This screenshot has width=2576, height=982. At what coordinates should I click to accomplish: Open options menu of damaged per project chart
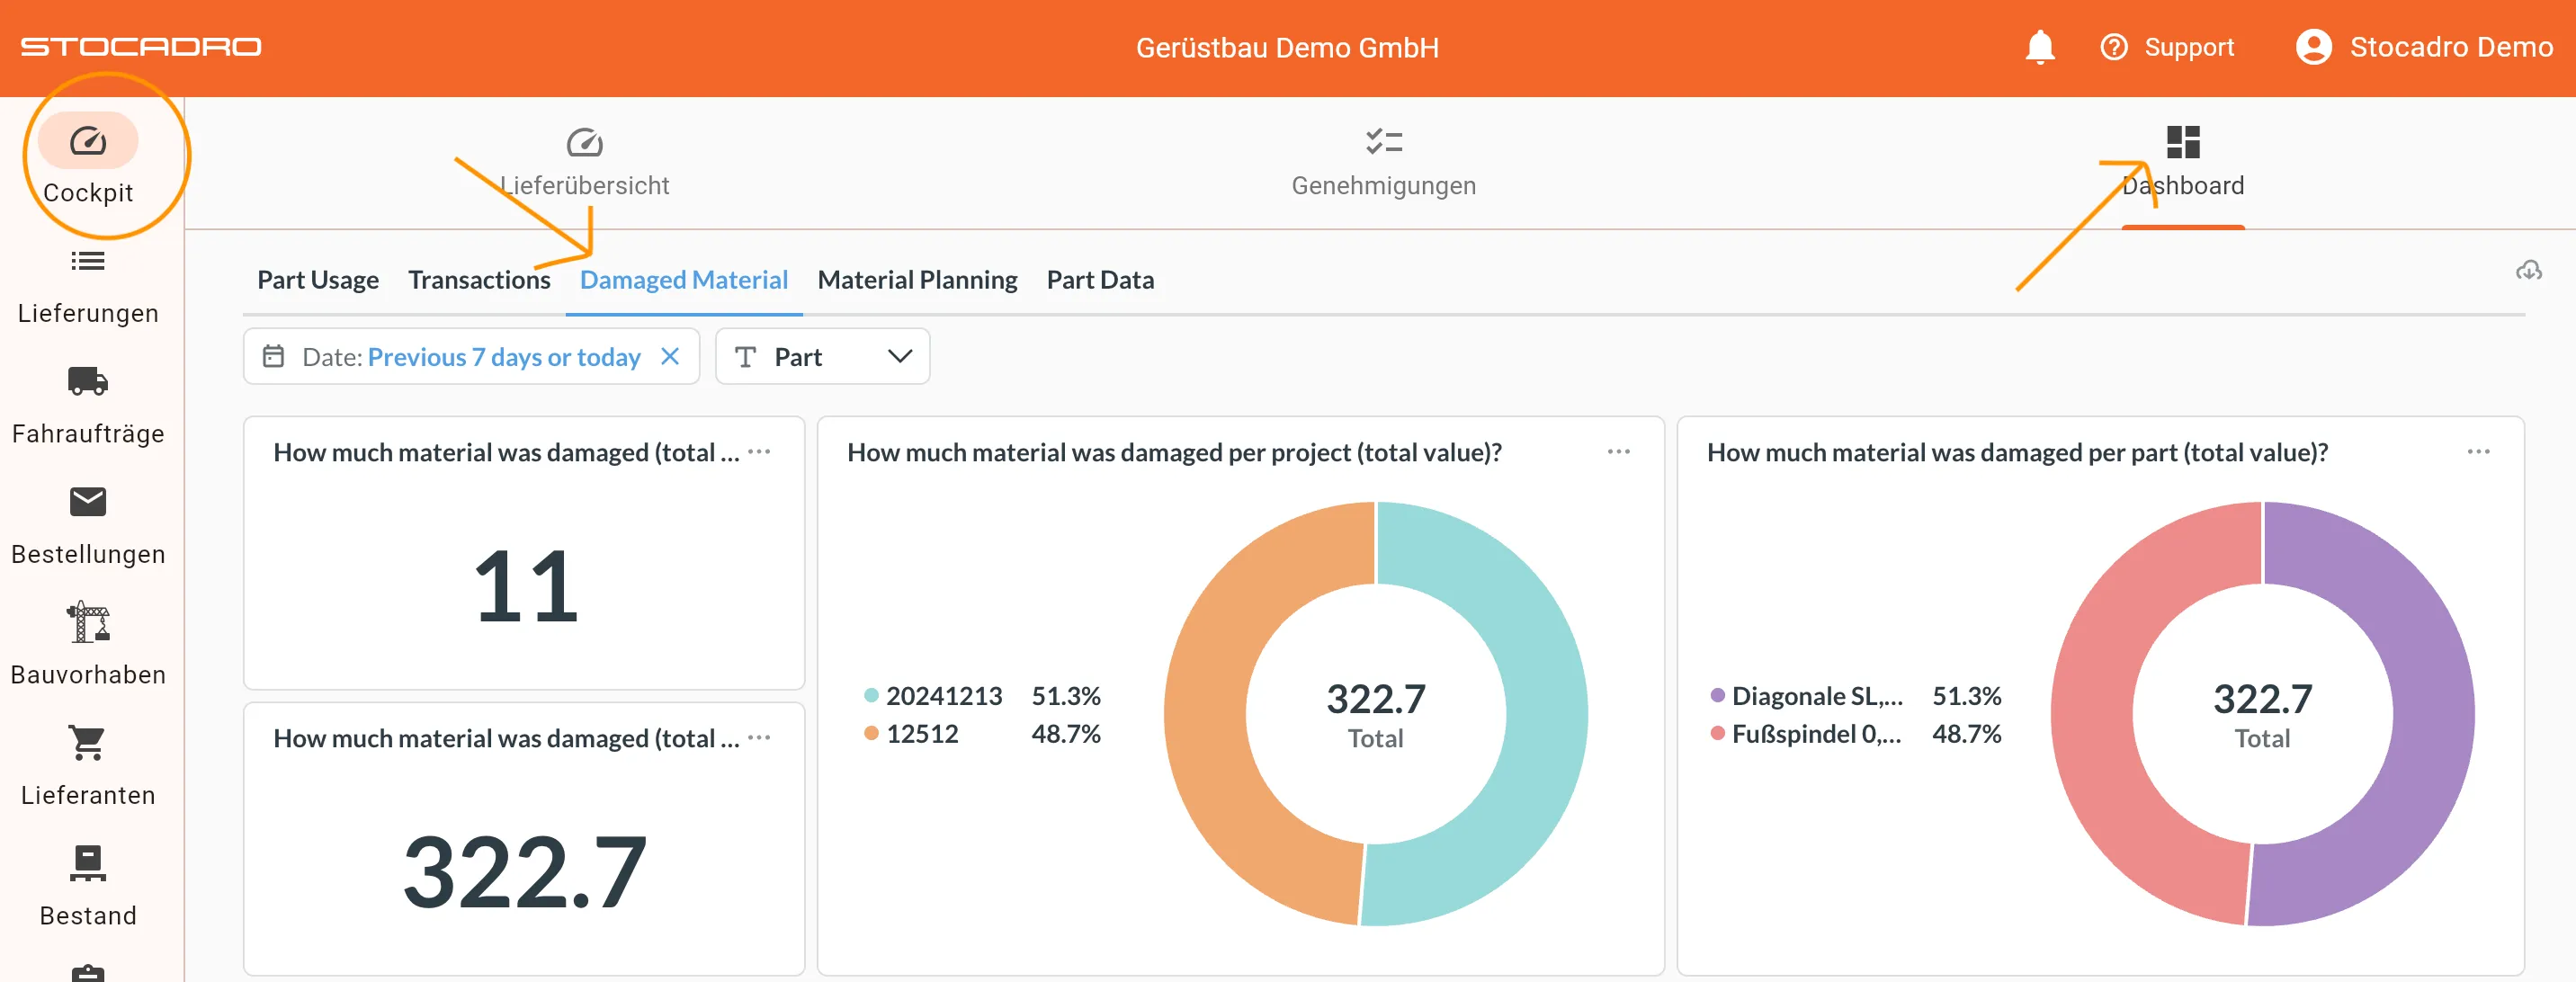point(1619,452)
